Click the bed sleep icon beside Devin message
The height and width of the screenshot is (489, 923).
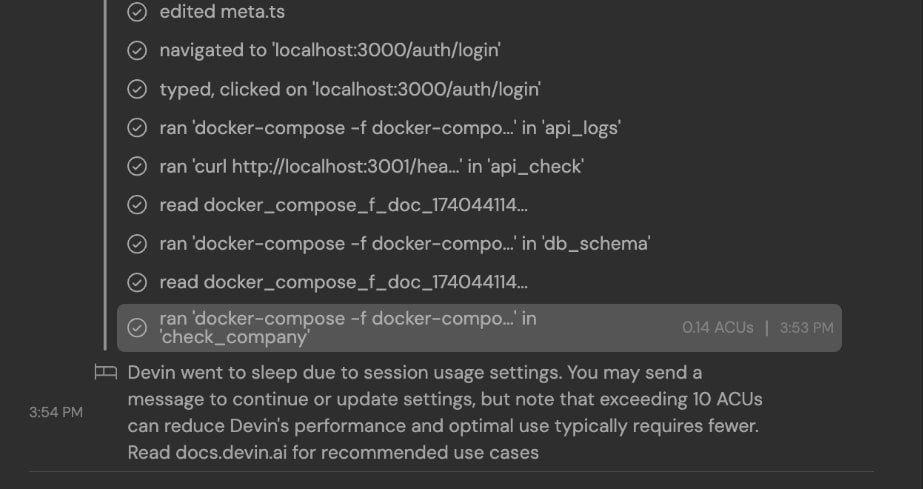click(105, 373)
